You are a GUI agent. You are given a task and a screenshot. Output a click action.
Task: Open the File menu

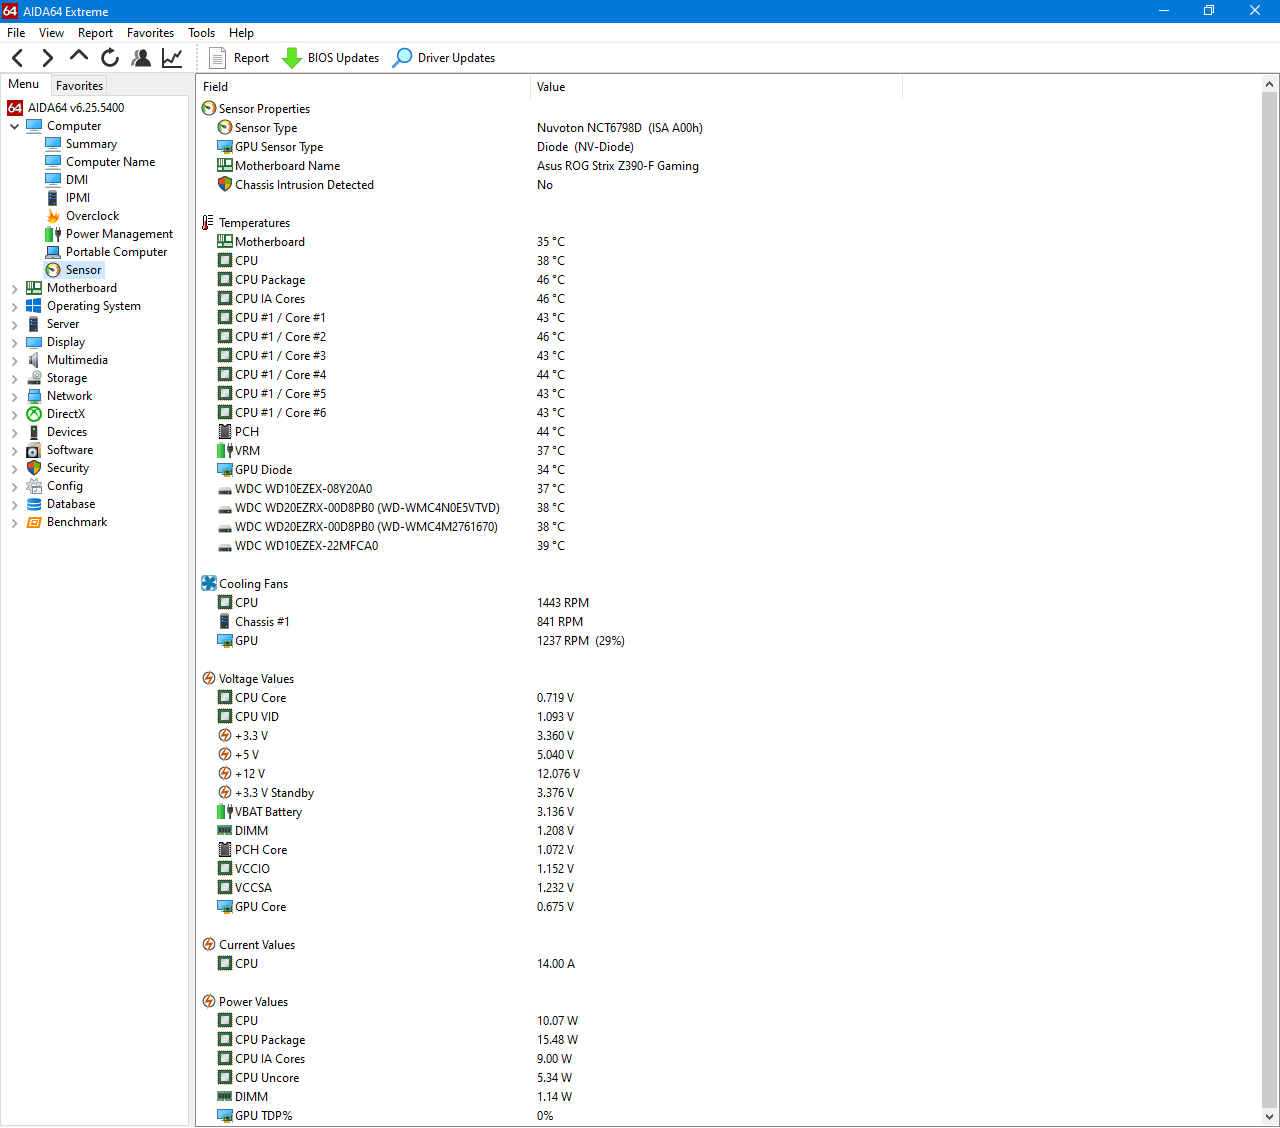[16, 33]
